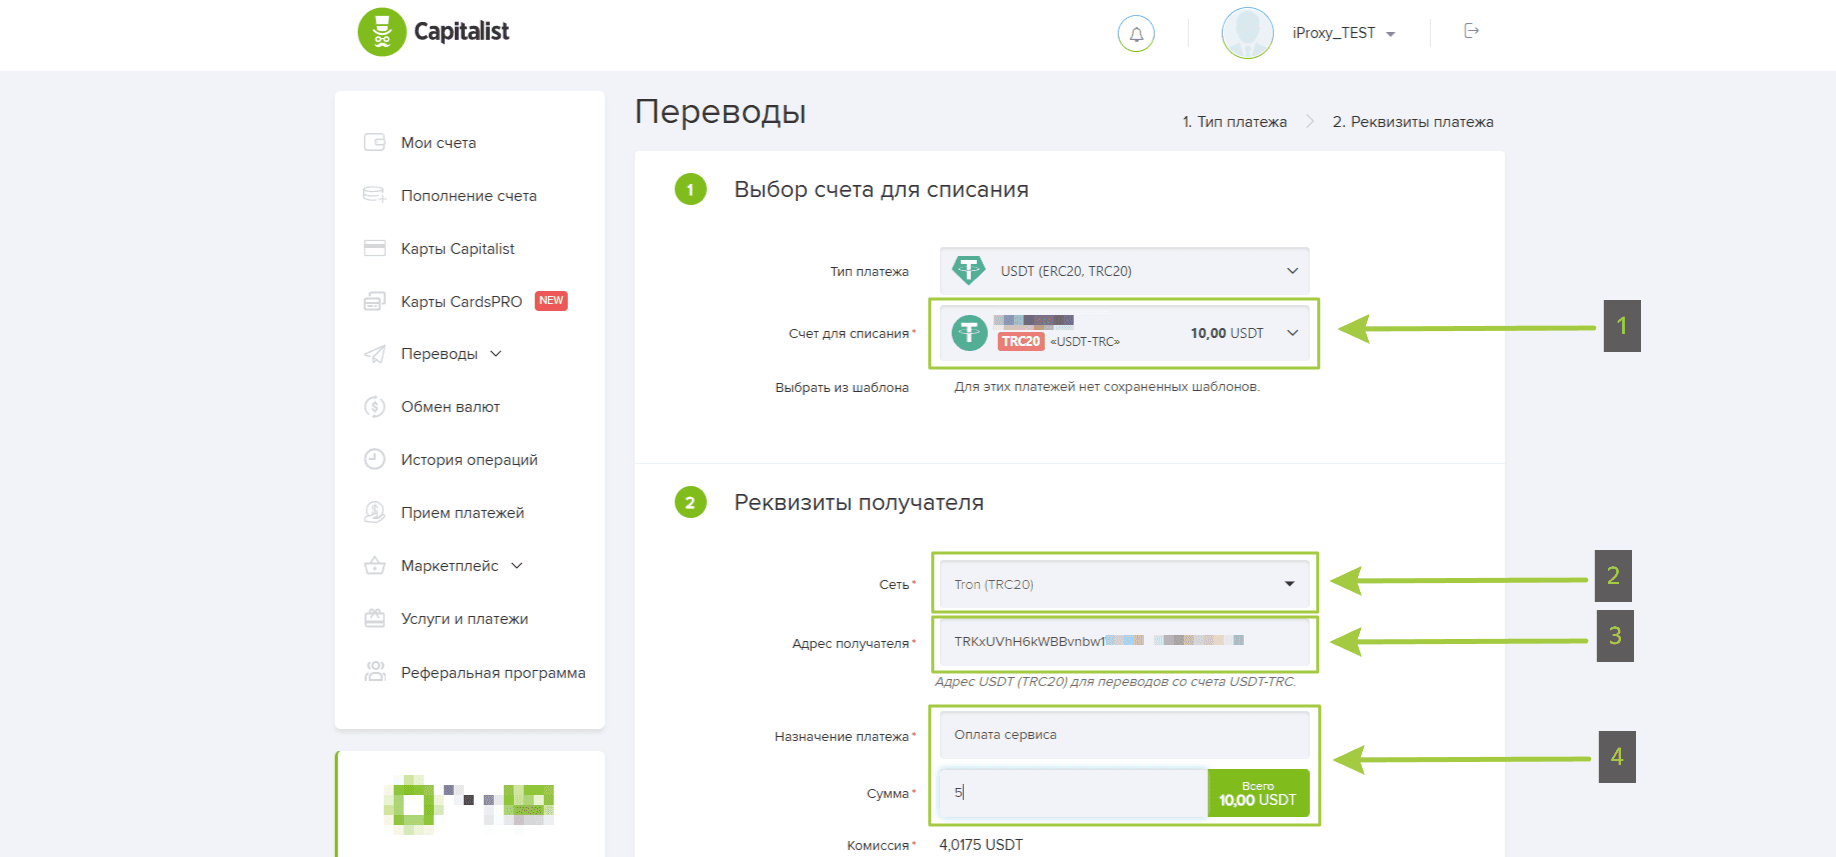Click the Выбор счета для списания heading
This screenshot has height=857, width=1836.
(x=881, y=190)
